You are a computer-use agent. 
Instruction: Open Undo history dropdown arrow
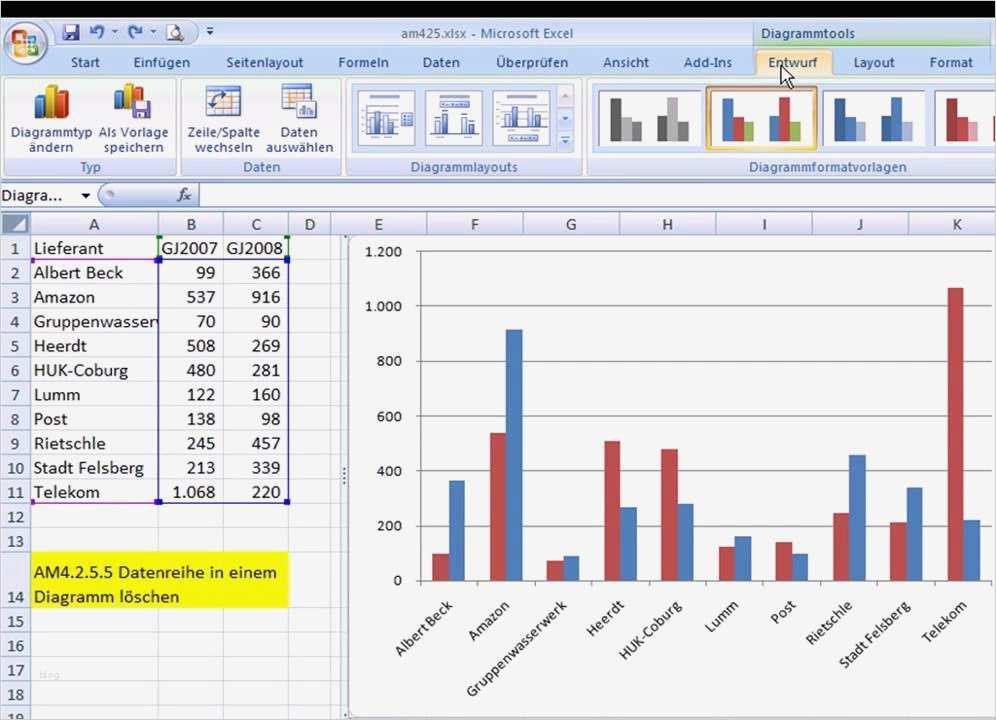114,31
